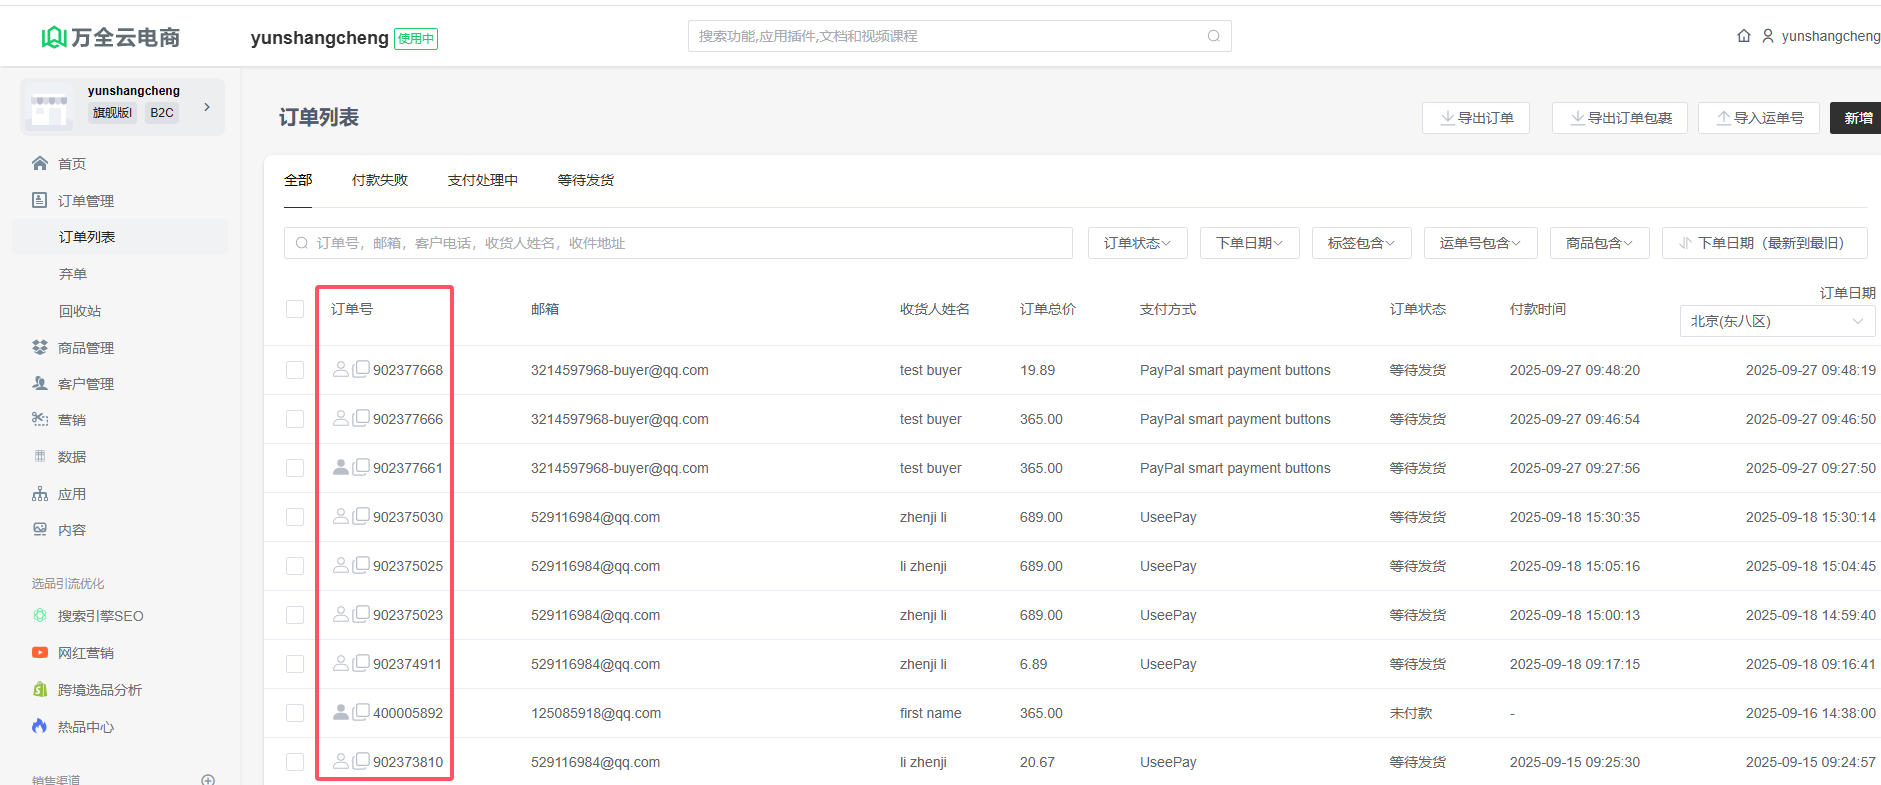Select the checkbox for order 902374911
Screen dimensions: 1881x785
tap(295, 664)
